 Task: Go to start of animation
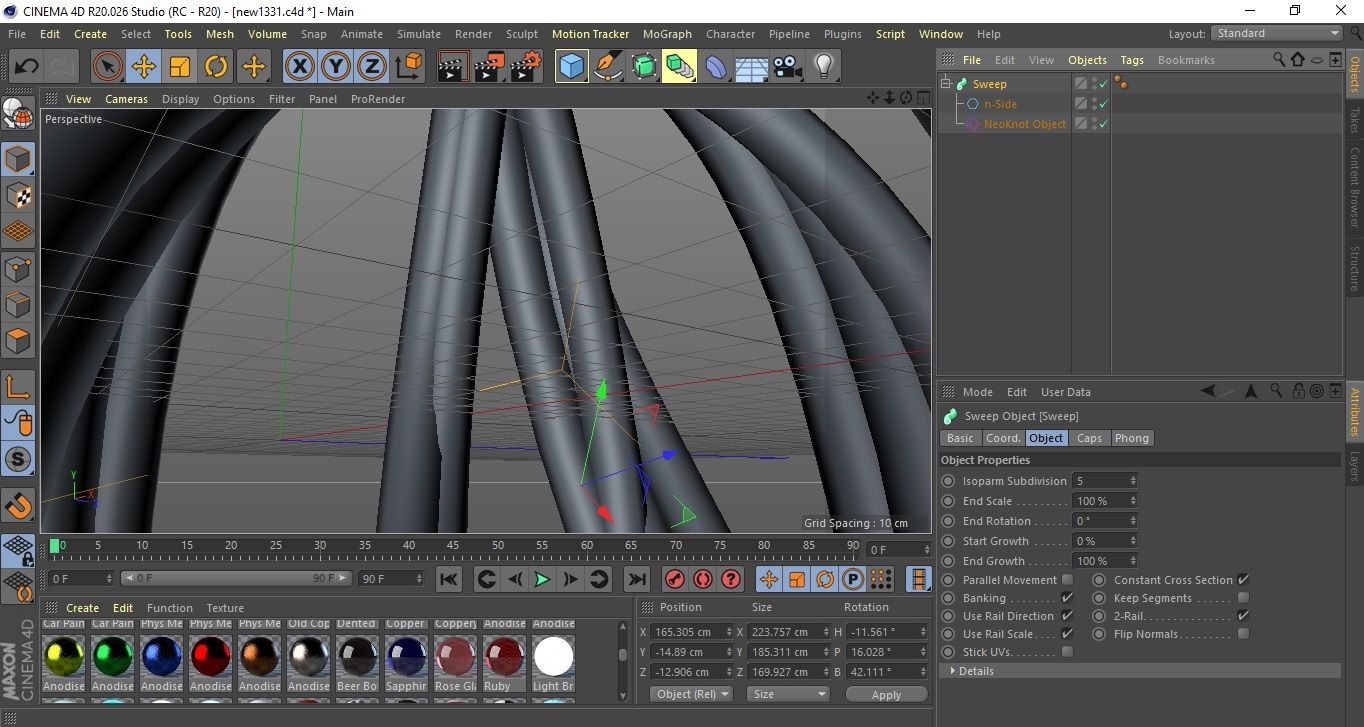point(449,579)
